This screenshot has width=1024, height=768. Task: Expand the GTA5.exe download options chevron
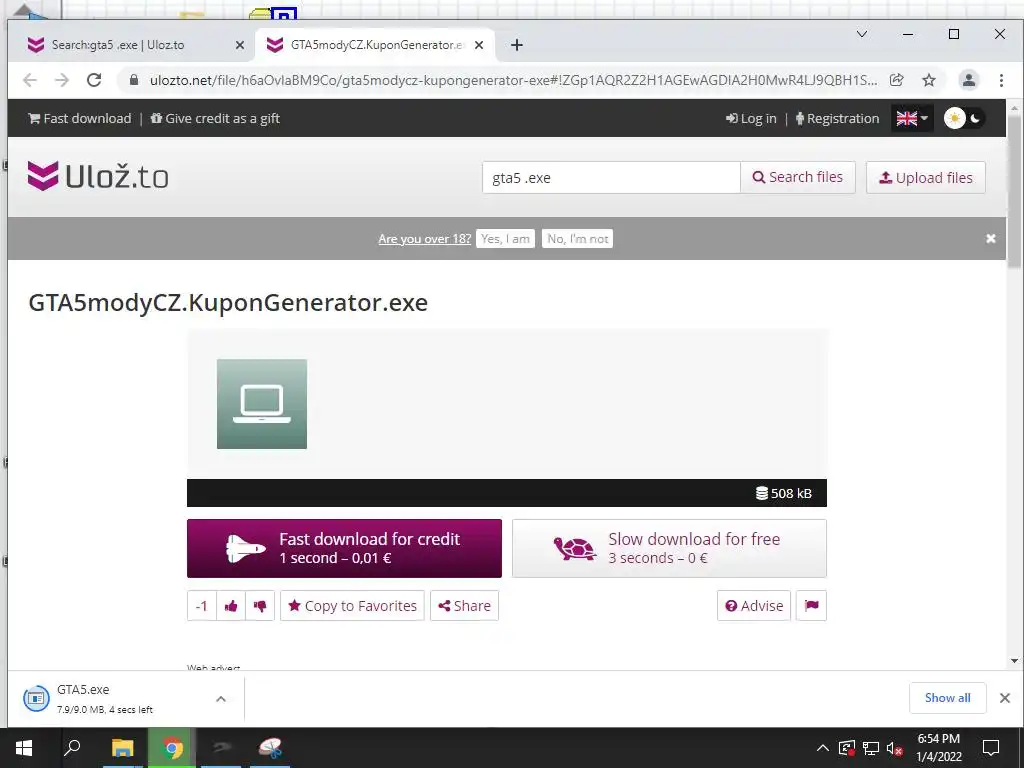point(221,699)
